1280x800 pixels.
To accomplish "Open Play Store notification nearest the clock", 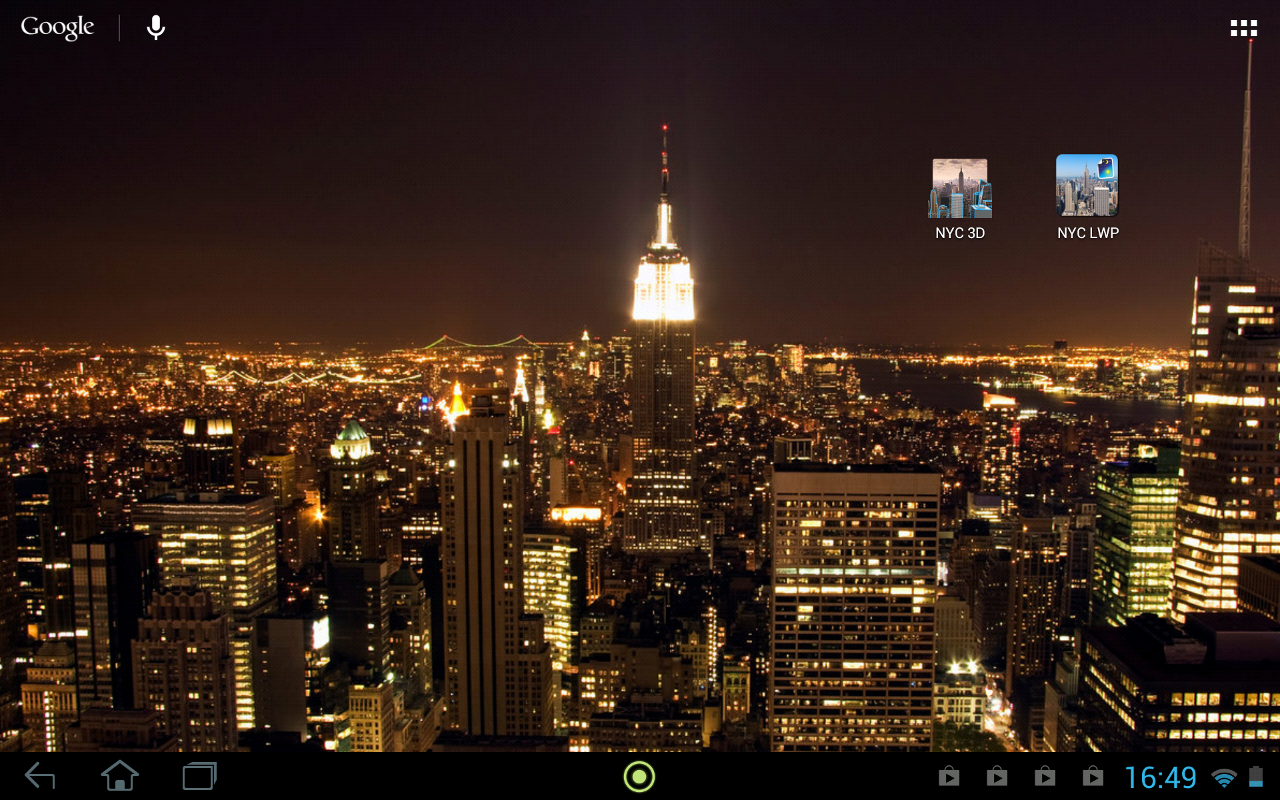I will [1093, 776].
